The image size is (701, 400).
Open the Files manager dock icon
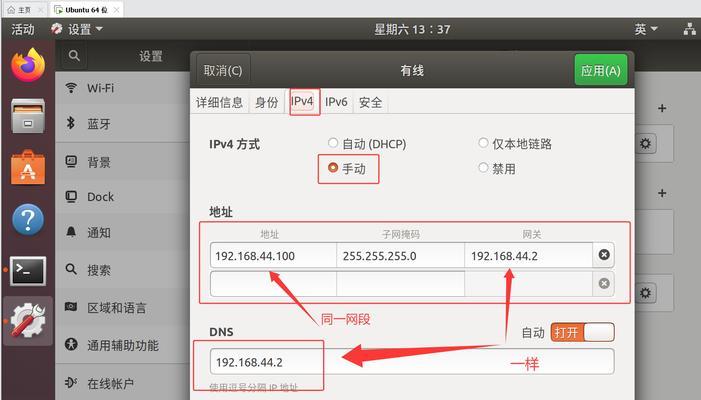click(28, 116)
